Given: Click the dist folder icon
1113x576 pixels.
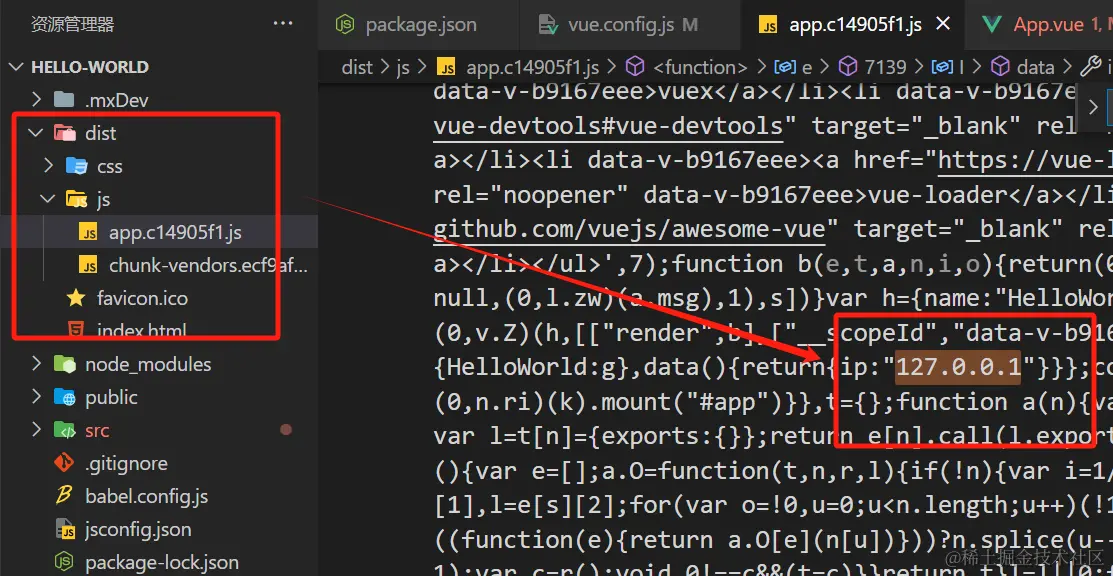Looking at the screenshot, I should pyautogui.click(x=65, y=133).
